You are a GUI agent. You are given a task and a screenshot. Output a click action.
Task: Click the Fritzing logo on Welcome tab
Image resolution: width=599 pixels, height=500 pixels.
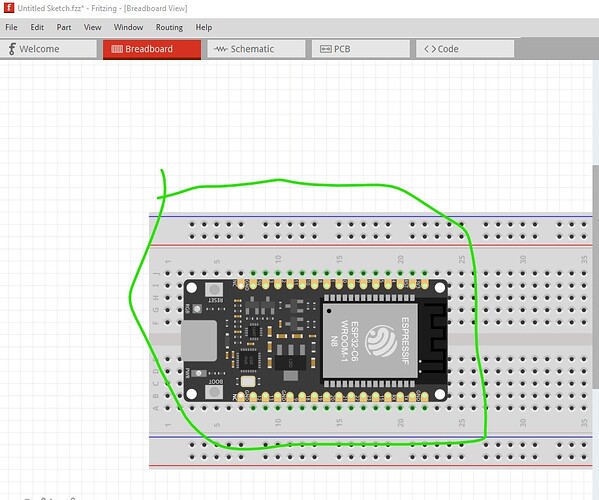(12, 49)
